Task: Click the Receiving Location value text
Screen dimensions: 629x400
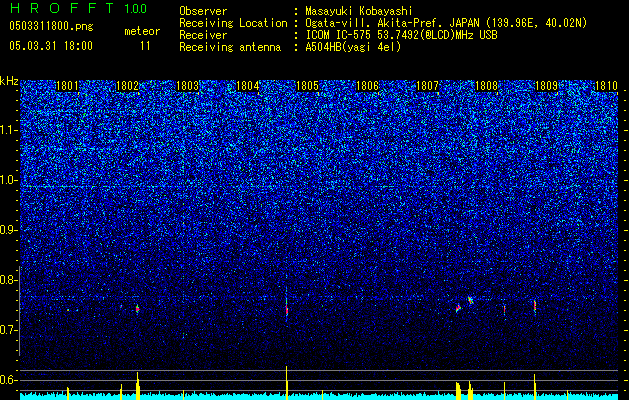Action: (x=446, y=23)
